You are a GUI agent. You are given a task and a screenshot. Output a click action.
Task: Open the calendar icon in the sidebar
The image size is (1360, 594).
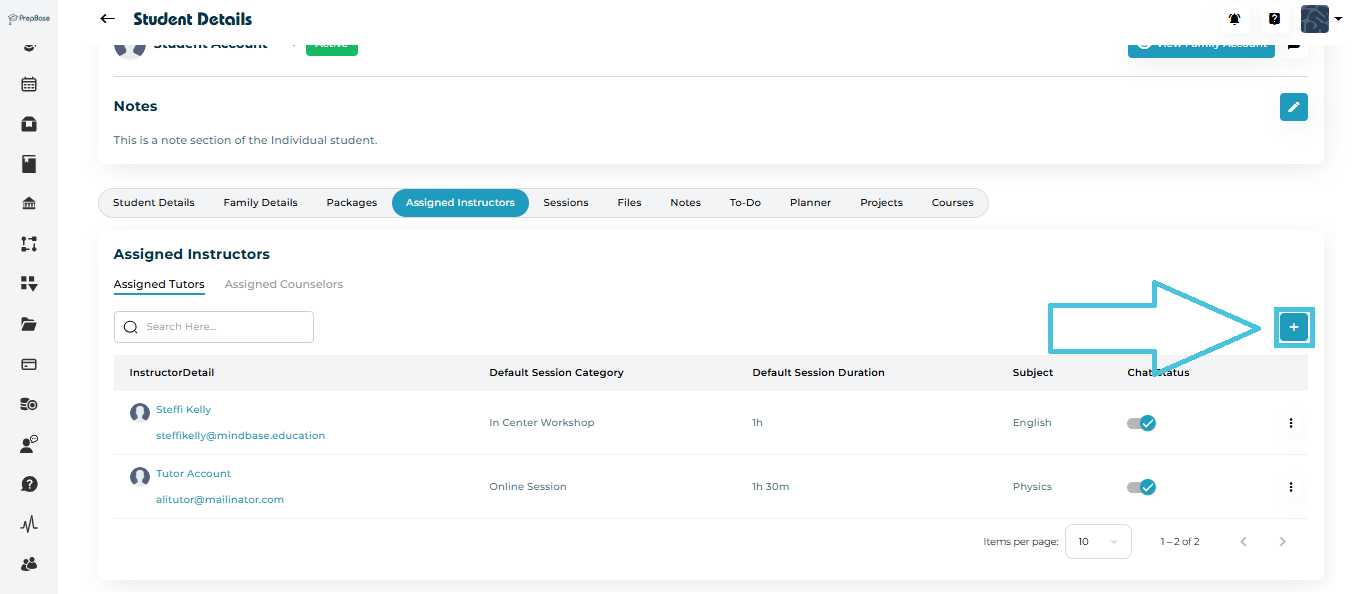(29, 84)
